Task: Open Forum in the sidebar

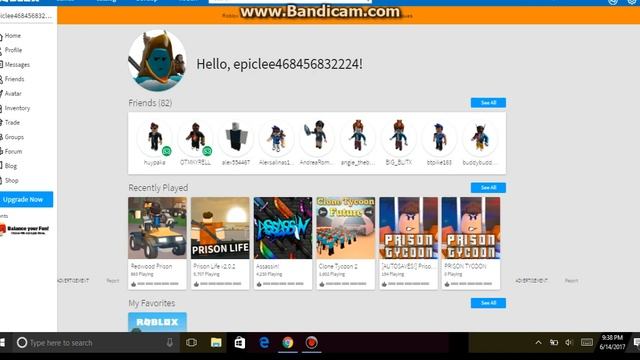Action: [x=13, y=151]
